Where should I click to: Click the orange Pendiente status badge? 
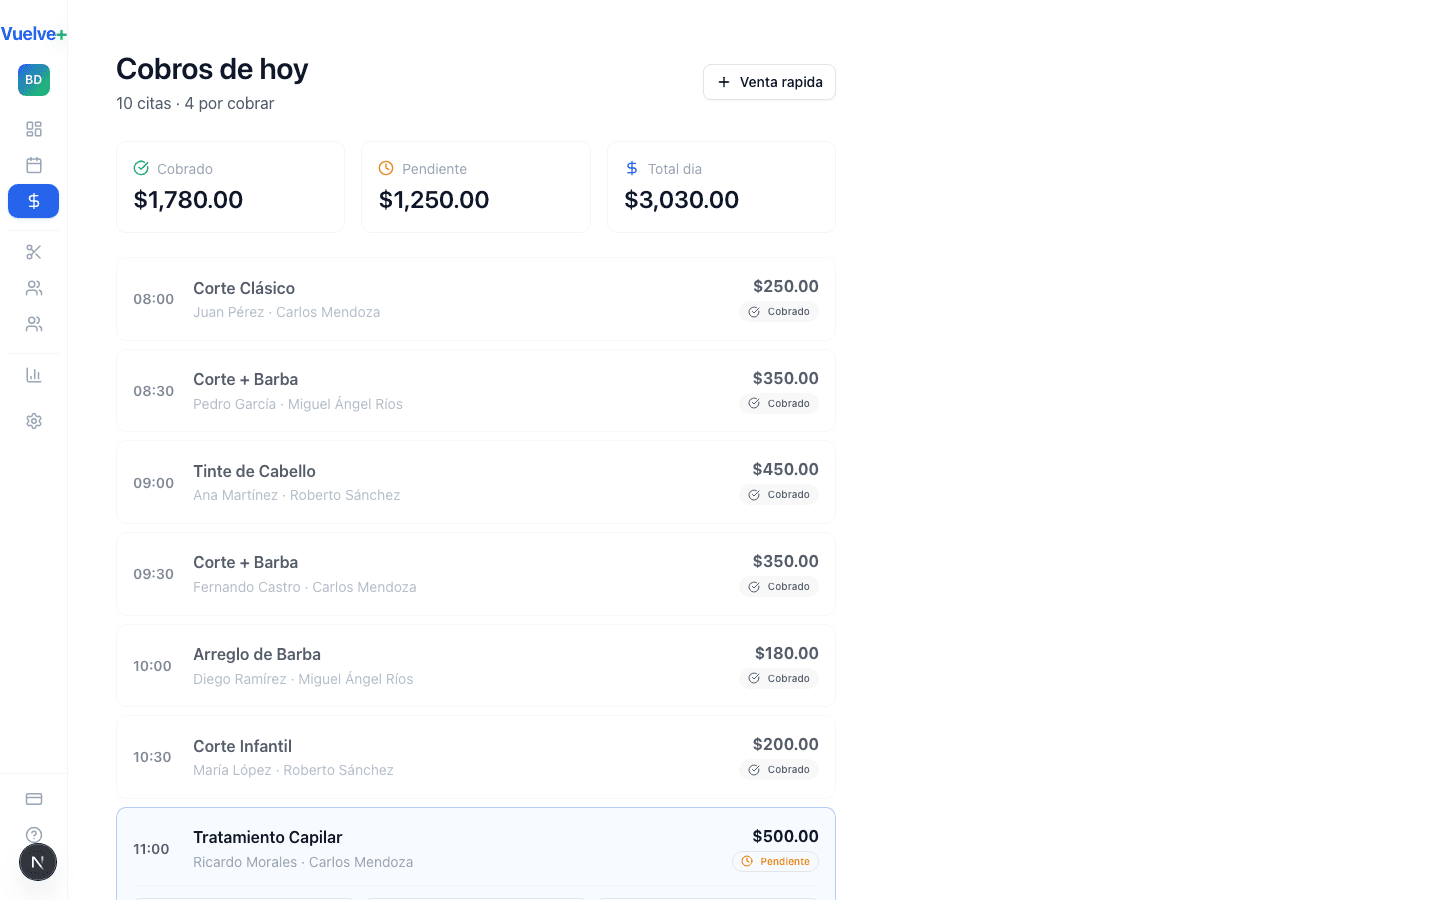(776, 861)
